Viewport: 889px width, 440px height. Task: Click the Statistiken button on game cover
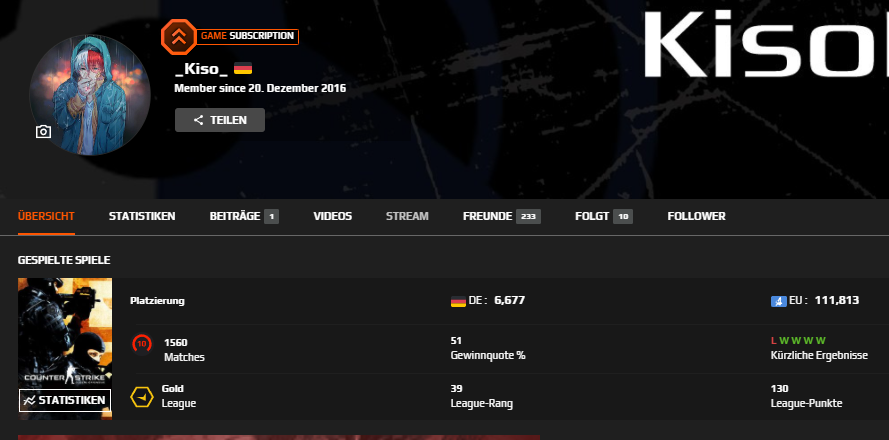65,400
